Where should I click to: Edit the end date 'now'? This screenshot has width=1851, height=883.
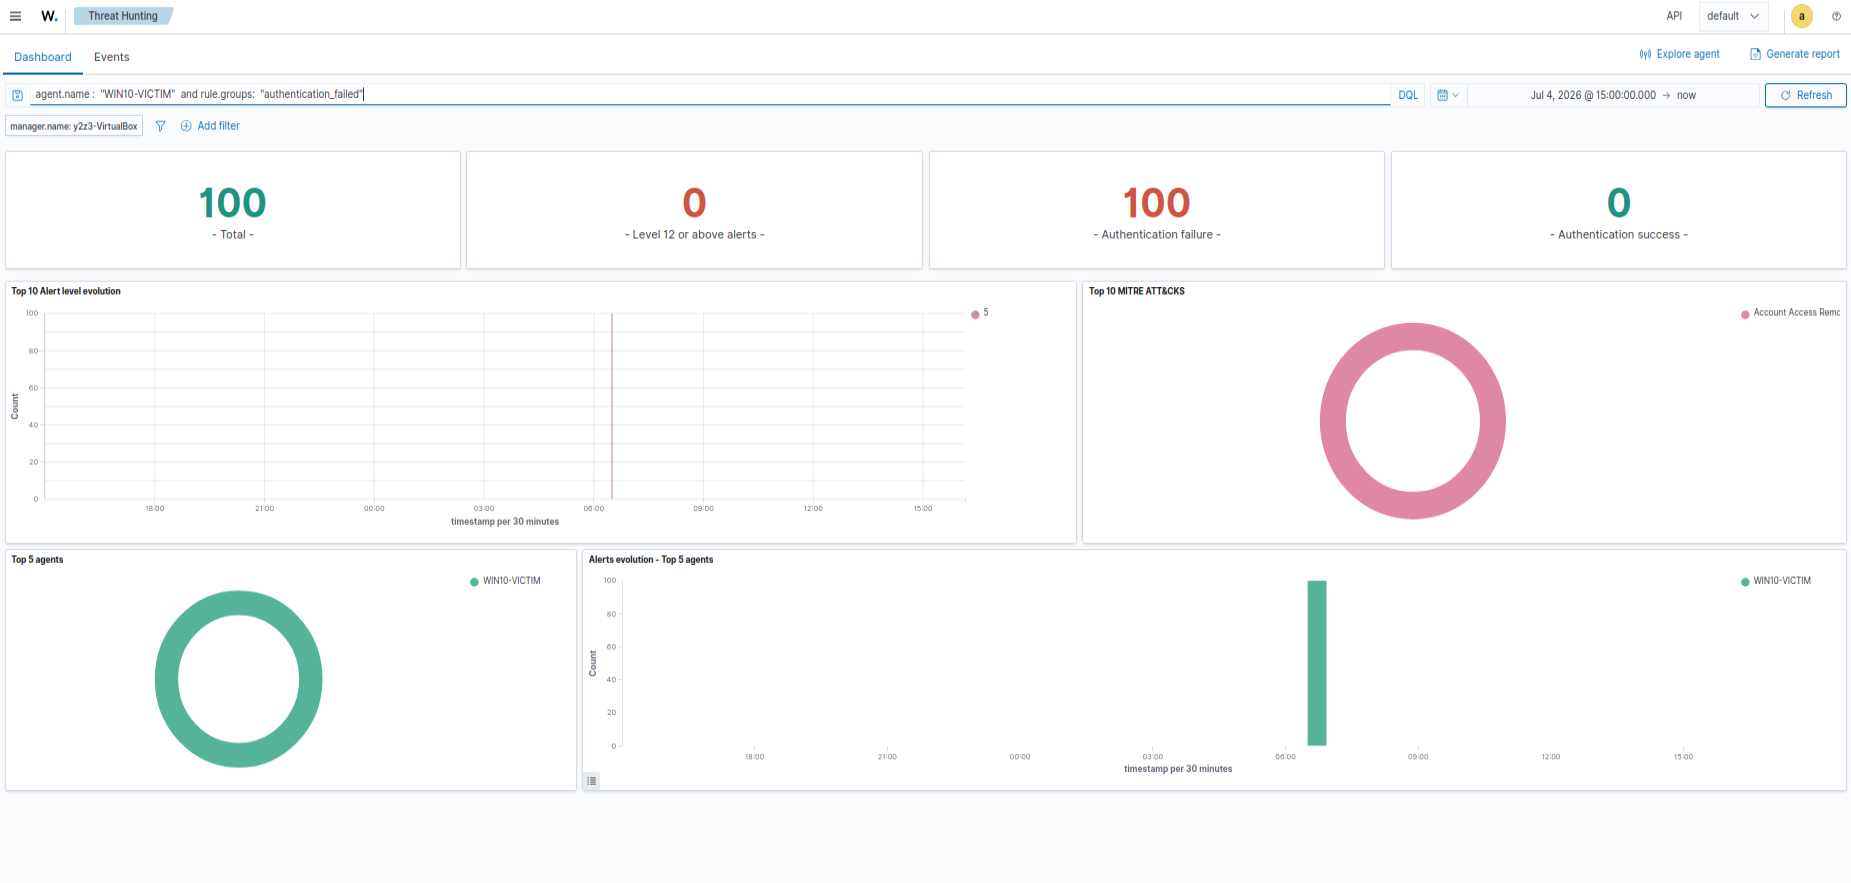(x=1686, y=95)
